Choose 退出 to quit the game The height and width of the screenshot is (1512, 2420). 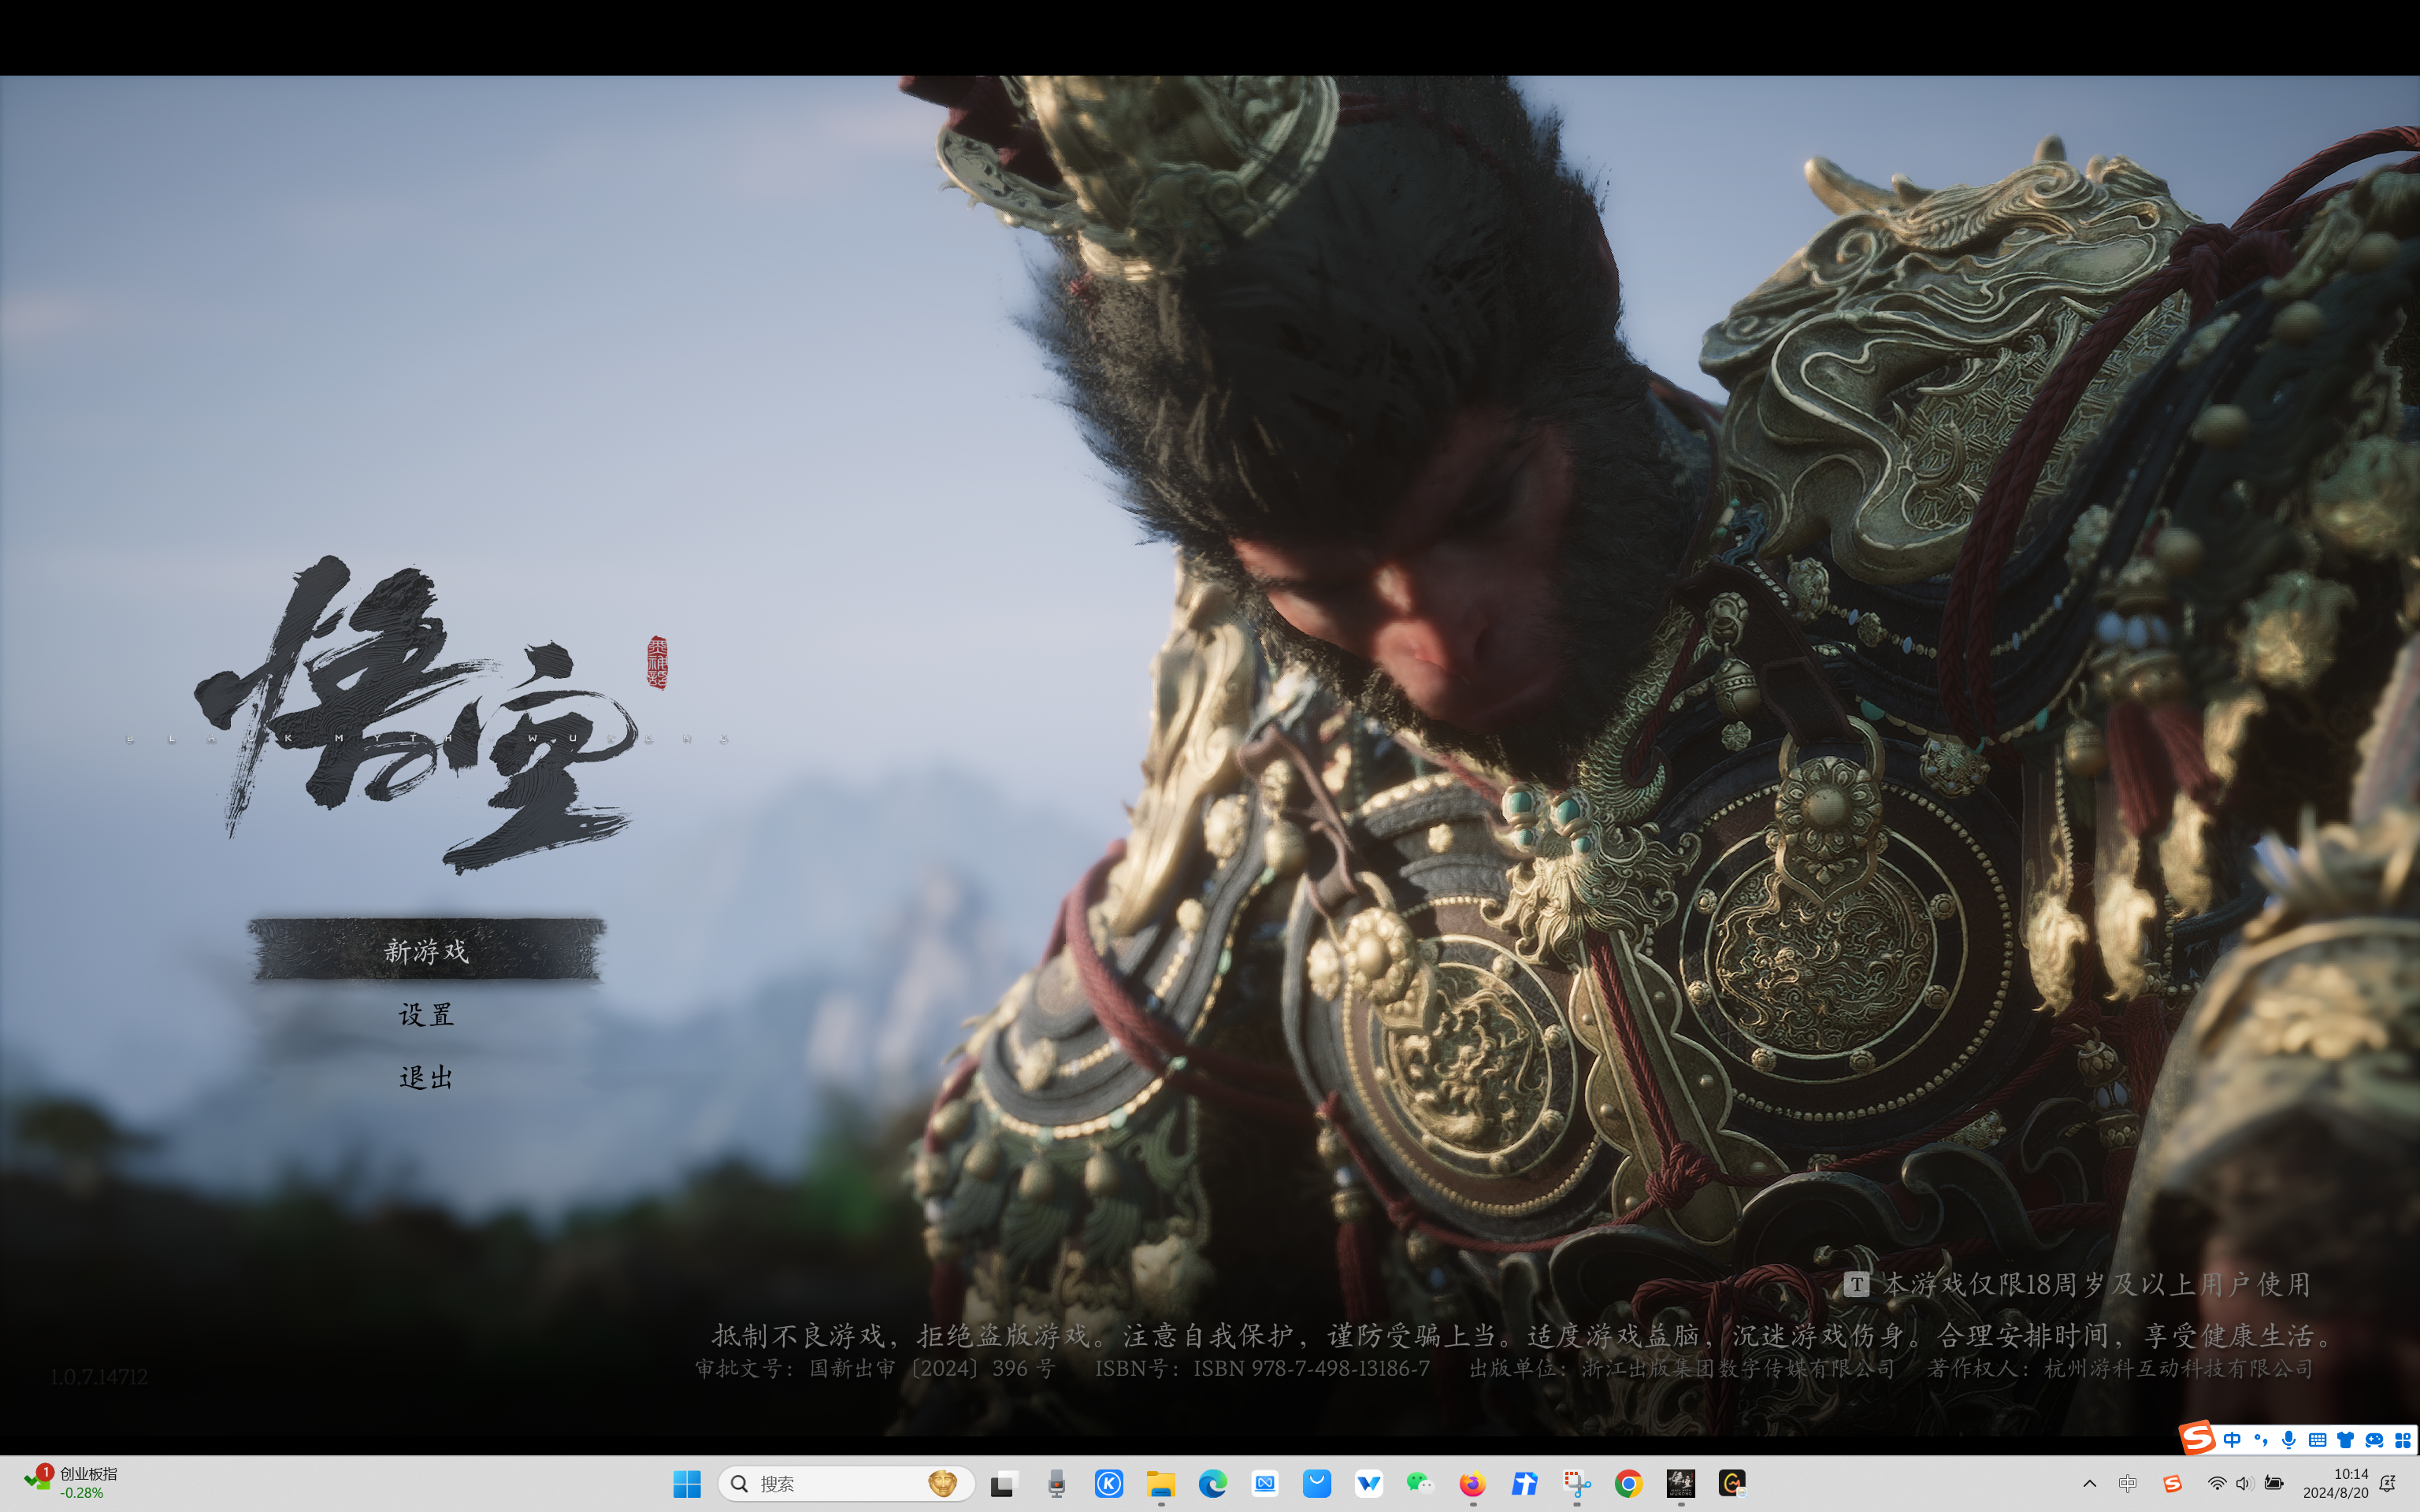(x=427, y=1077)
